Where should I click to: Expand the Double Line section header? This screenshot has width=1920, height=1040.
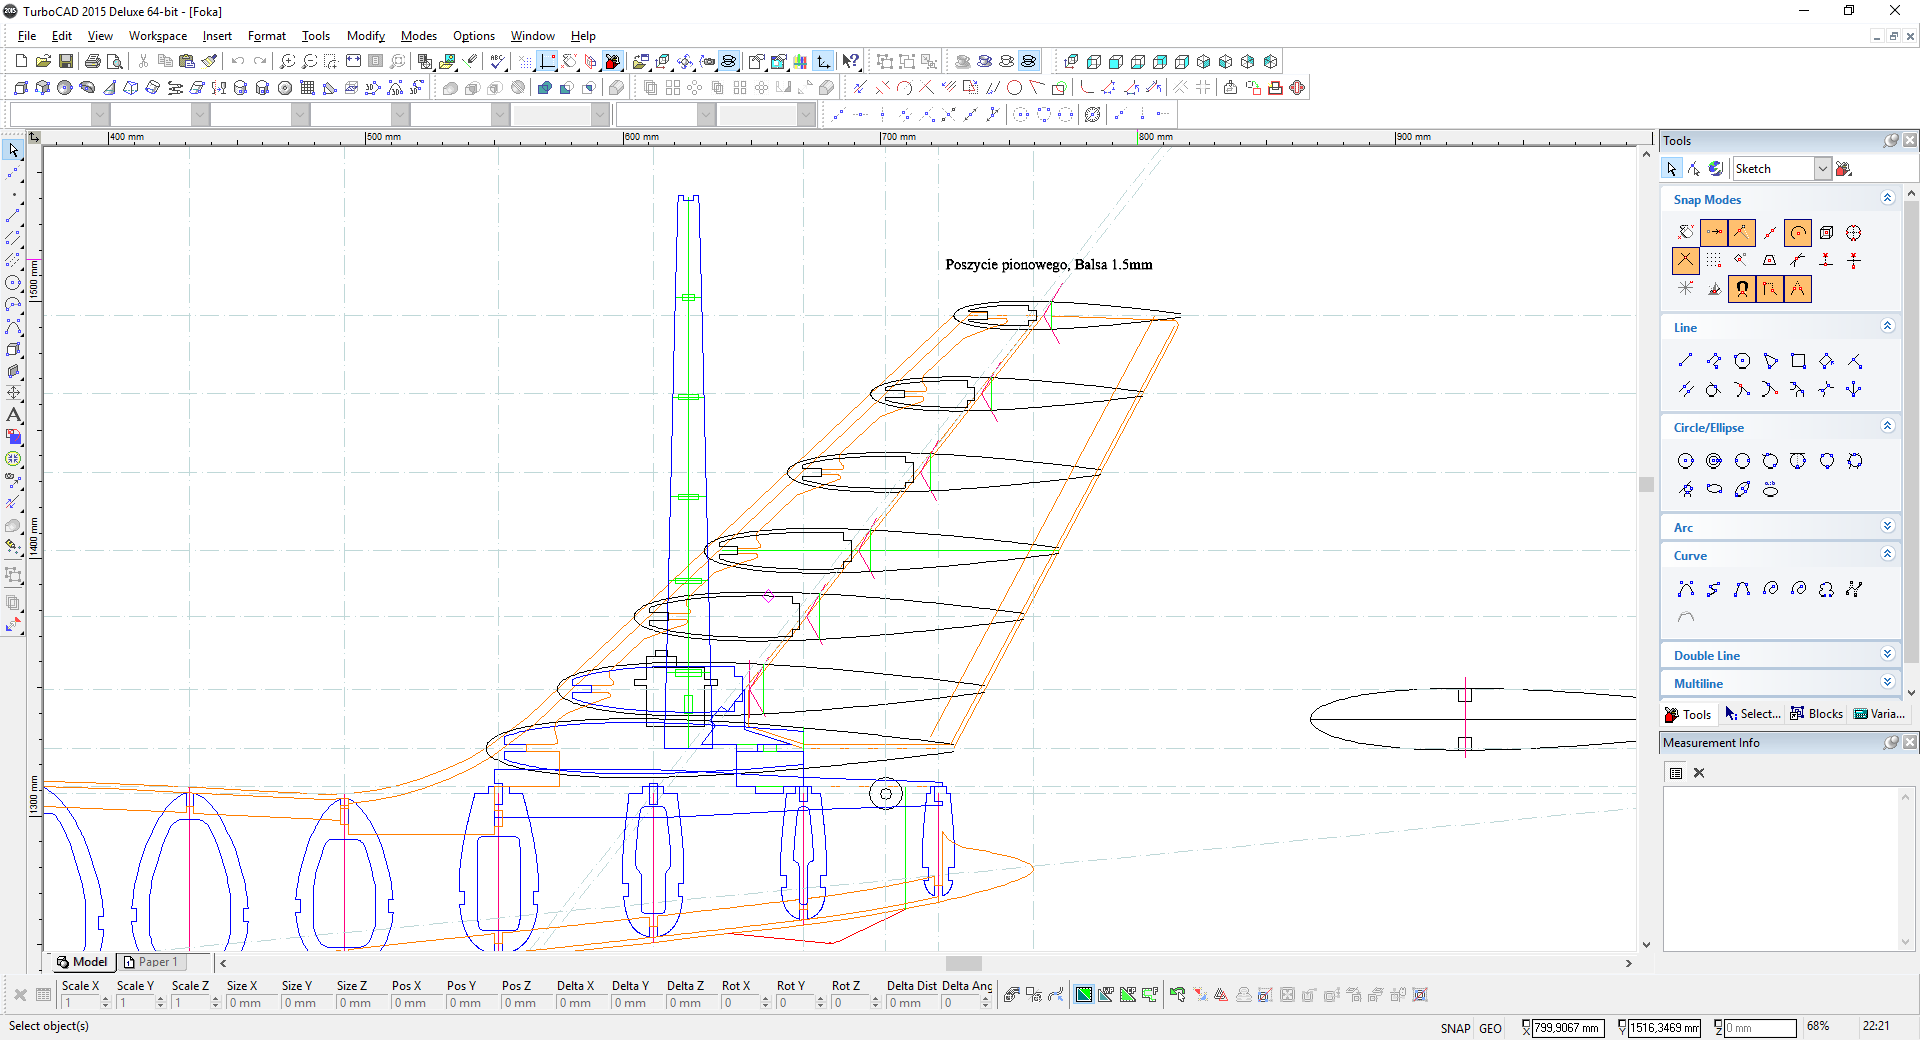[1887, 655]
